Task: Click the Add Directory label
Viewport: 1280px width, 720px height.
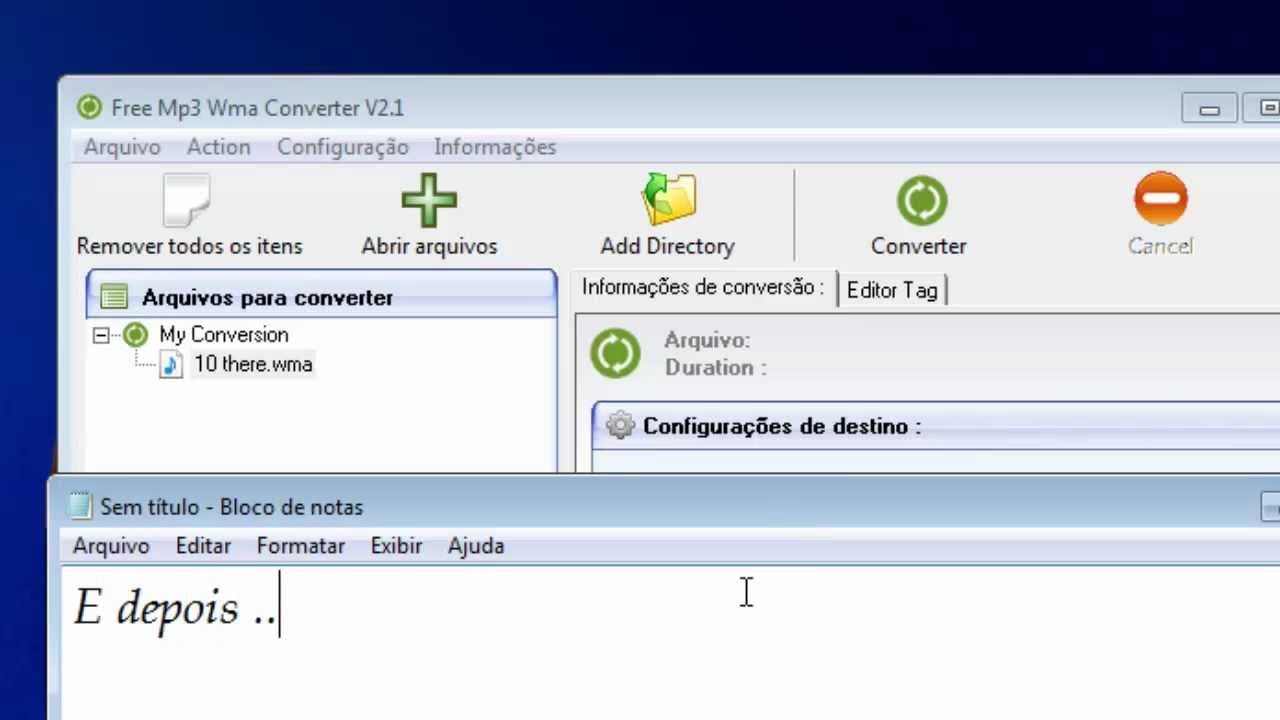Action: tap(668, 246)
